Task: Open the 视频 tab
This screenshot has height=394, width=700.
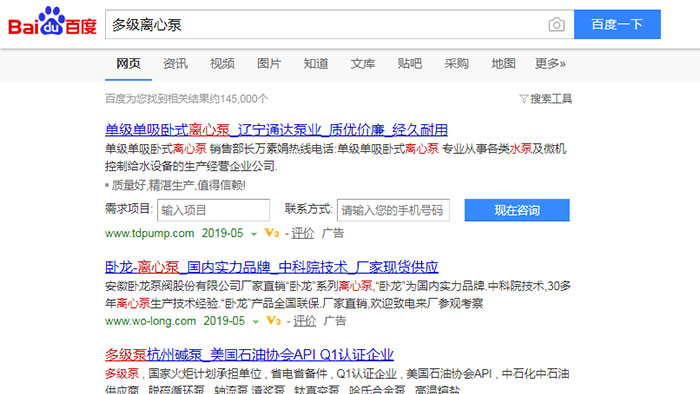Action: 222,64
